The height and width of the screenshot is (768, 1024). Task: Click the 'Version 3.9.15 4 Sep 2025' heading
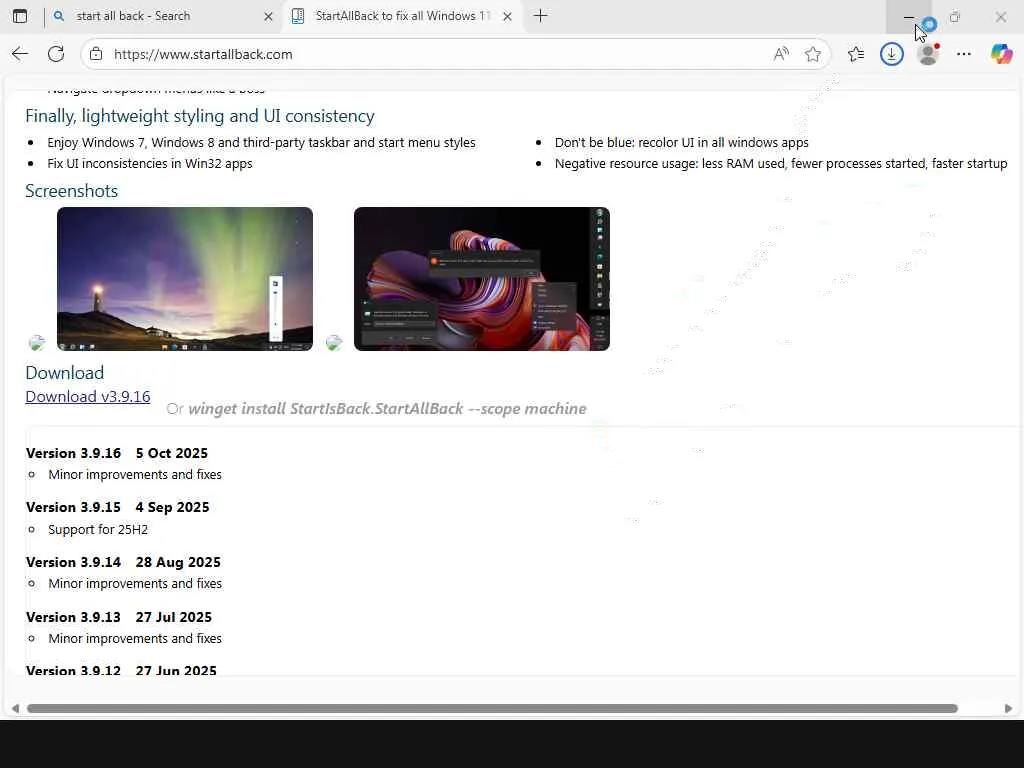pos(118,507)
